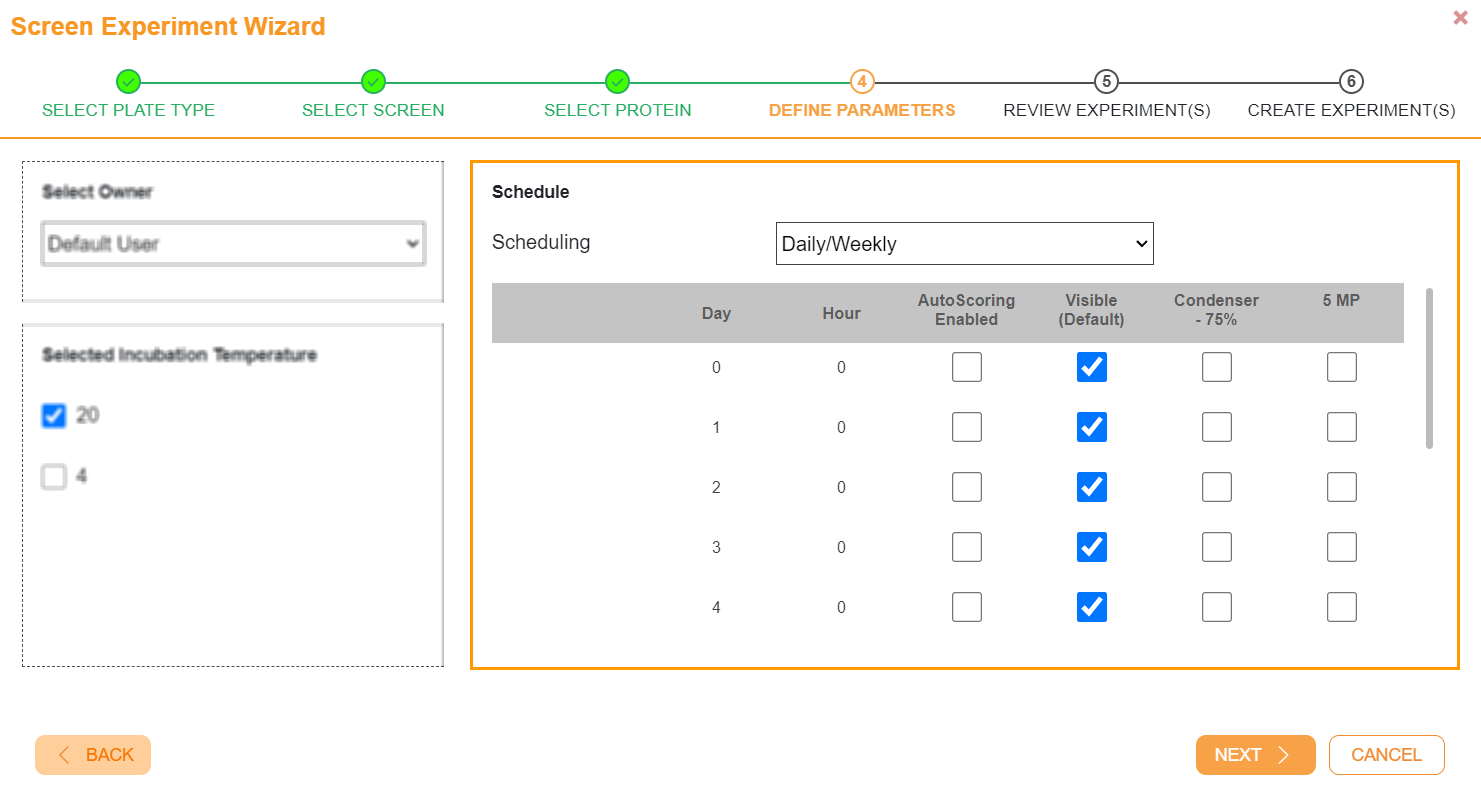Click the green checkmark for SELECT SCREEN
1481x796 pixels.
pyautogui.click(x=373, y=82)
